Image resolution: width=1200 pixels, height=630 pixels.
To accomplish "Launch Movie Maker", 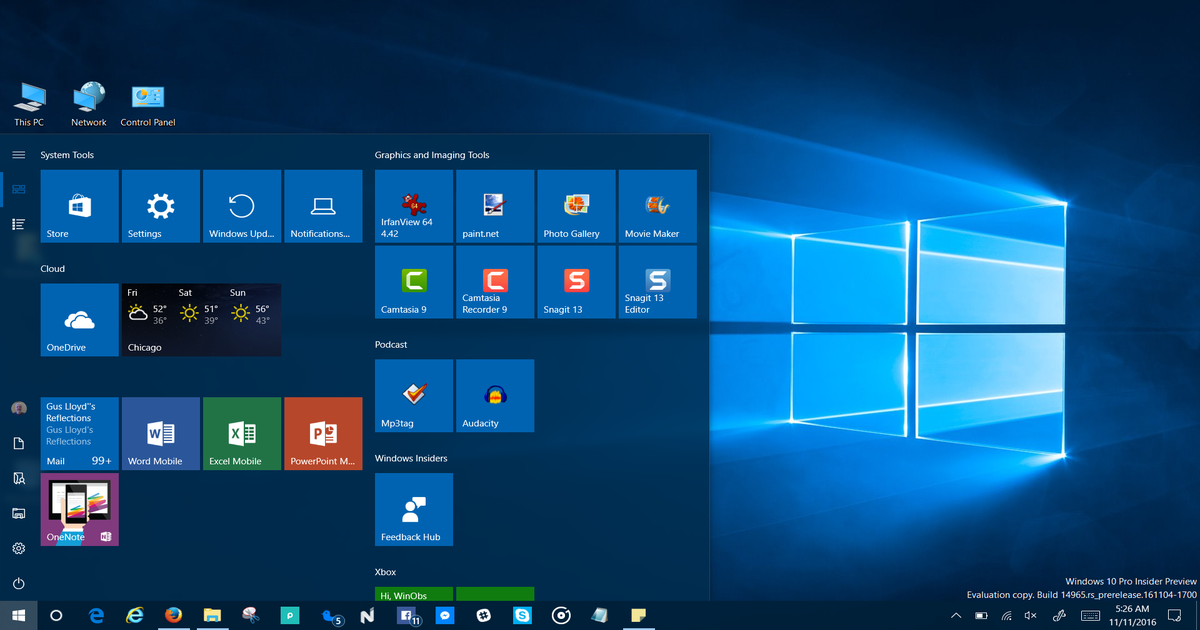I will [x=657, y=206].
